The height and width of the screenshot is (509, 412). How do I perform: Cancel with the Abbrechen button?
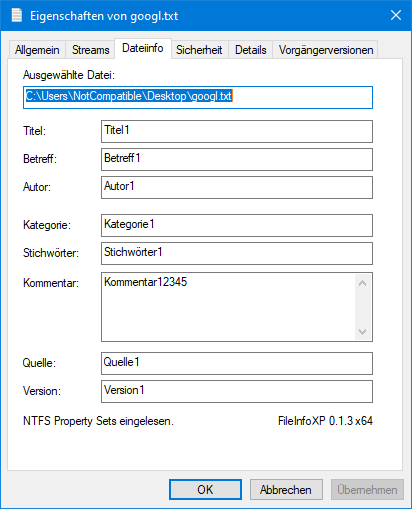pos(286,489)
